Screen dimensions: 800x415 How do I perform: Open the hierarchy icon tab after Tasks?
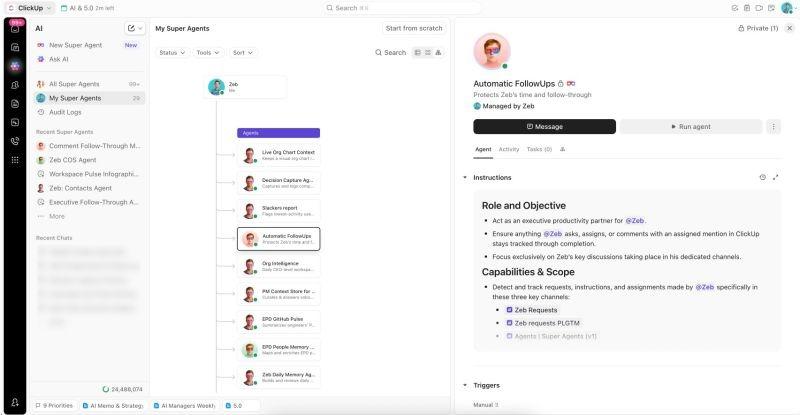pyautogui.click(x=562, y=150)
